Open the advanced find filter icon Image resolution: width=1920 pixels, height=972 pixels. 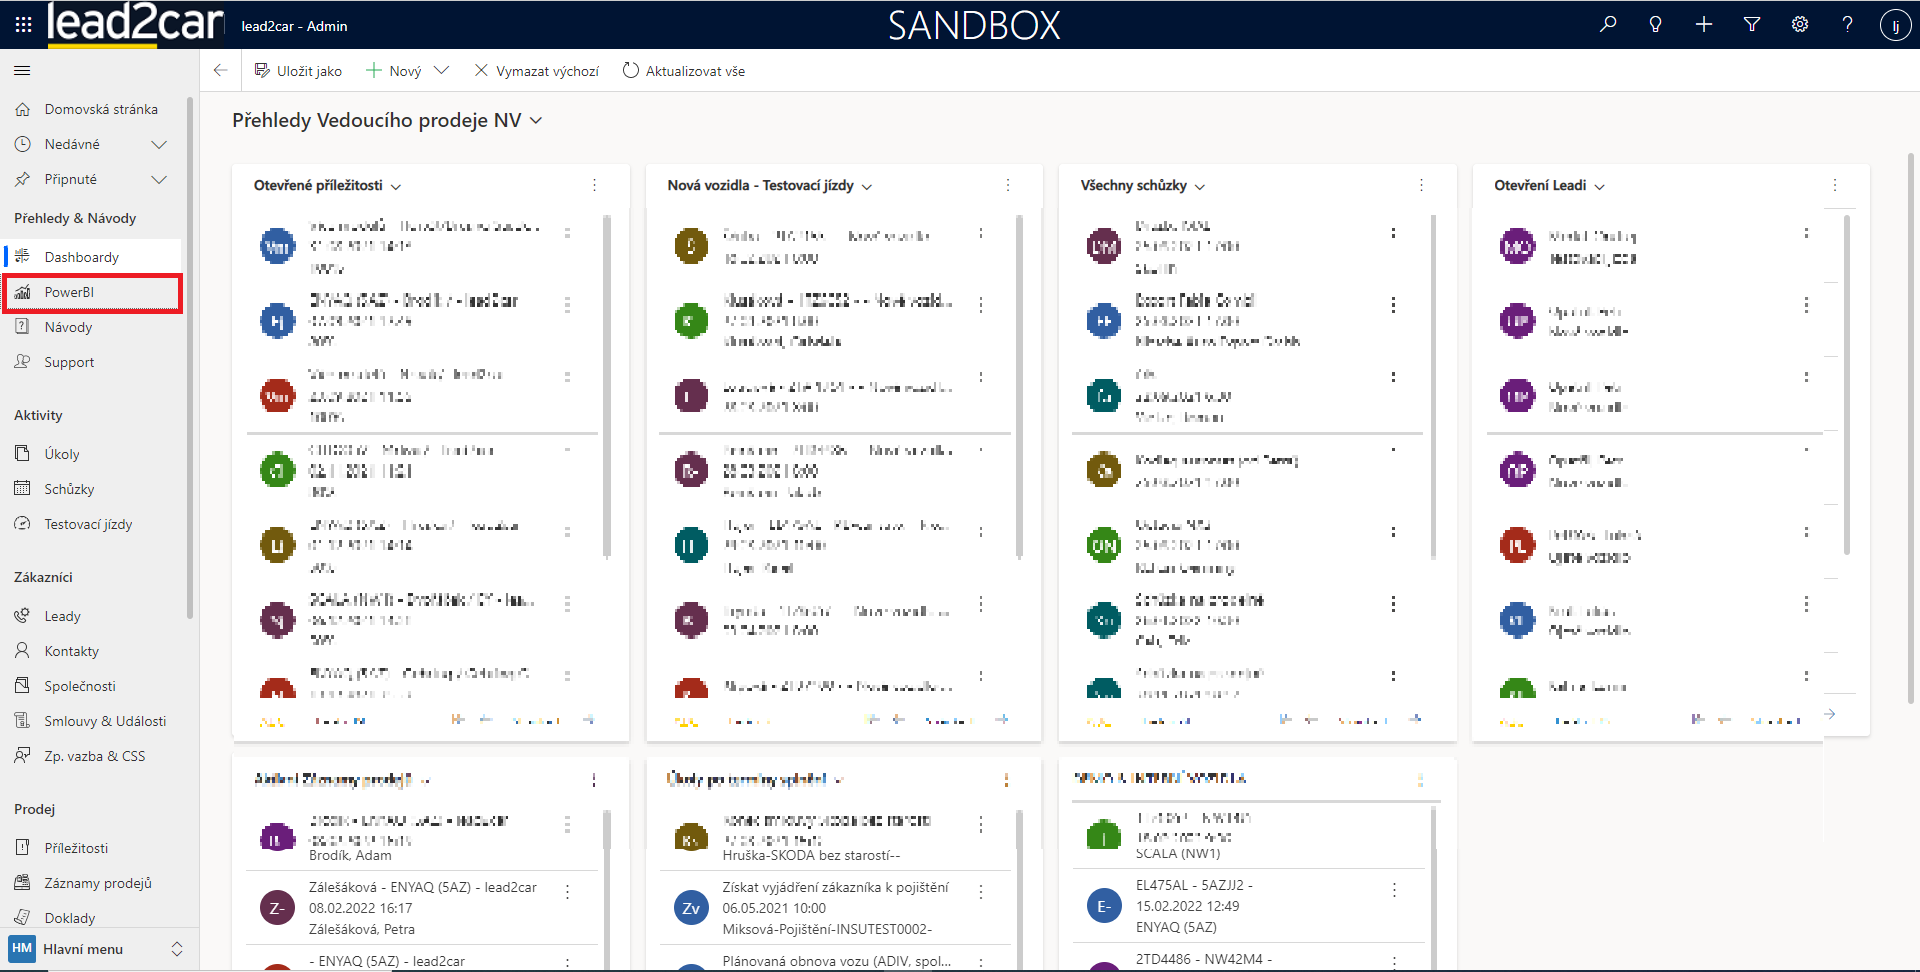point(1752,24)
